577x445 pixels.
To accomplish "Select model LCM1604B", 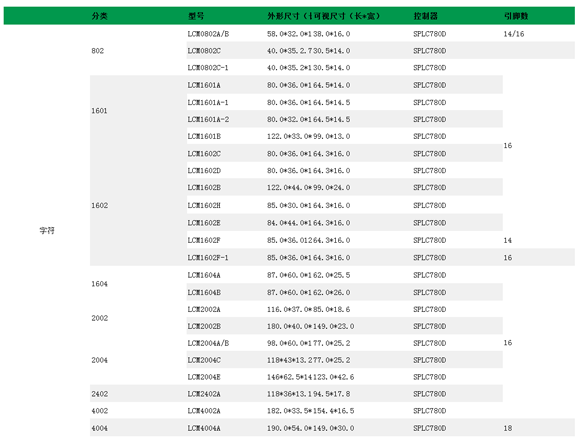I will click(204, 292).
